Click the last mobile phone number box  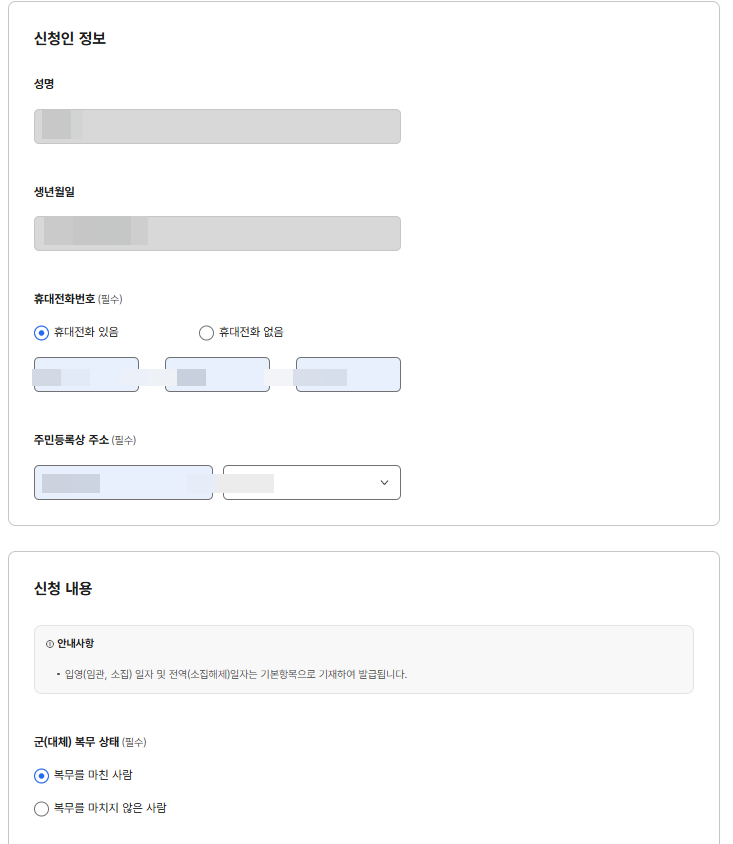[348, 374]
